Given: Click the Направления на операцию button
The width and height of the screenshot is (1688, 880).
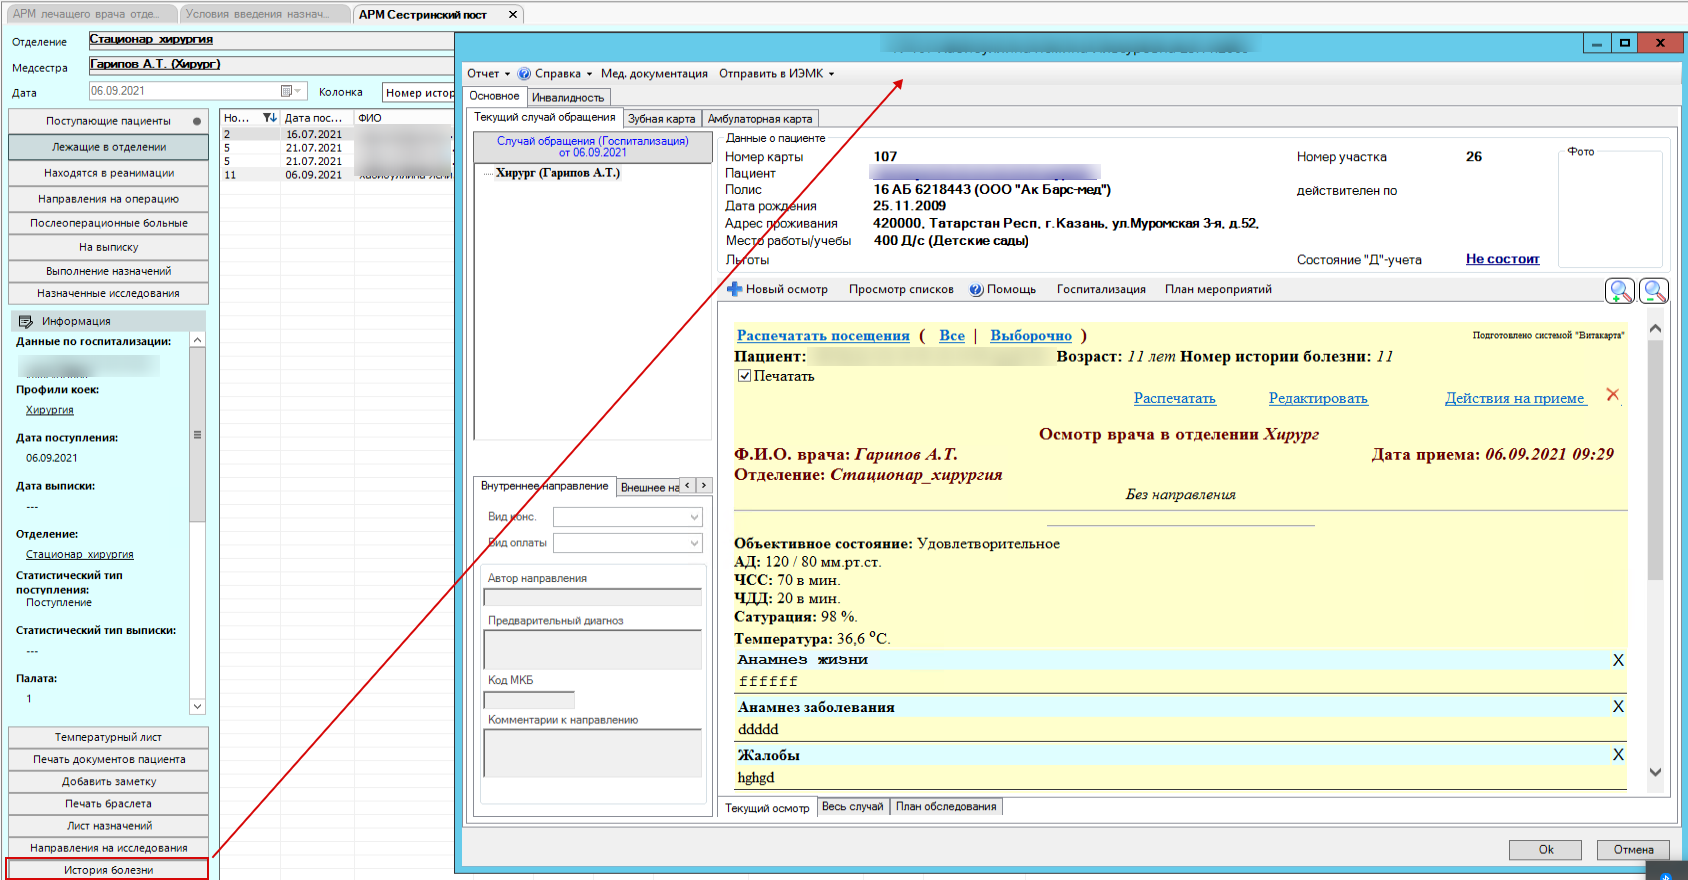Looking at the screenshot, I should [x=108, y=199].
